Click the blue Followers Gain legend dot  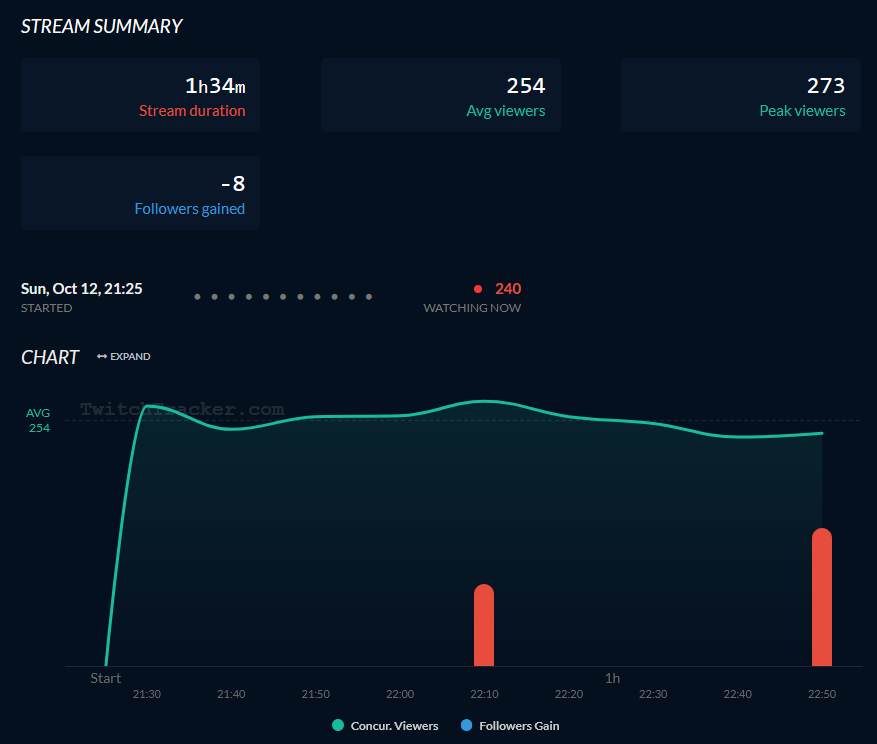(466, 725)
